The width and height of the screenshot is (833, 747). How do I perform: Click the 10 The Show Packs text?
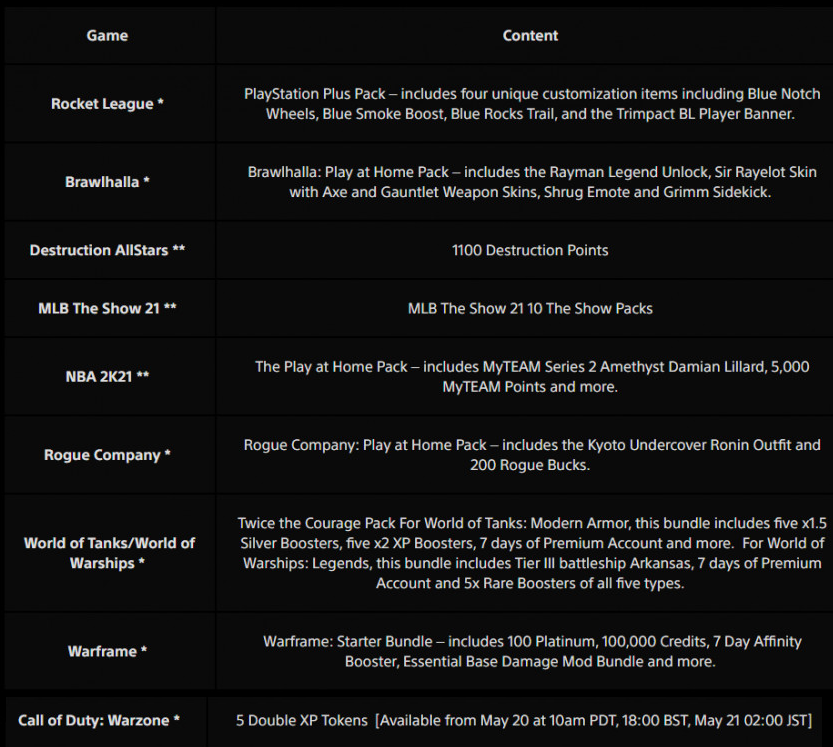point(530,308)
